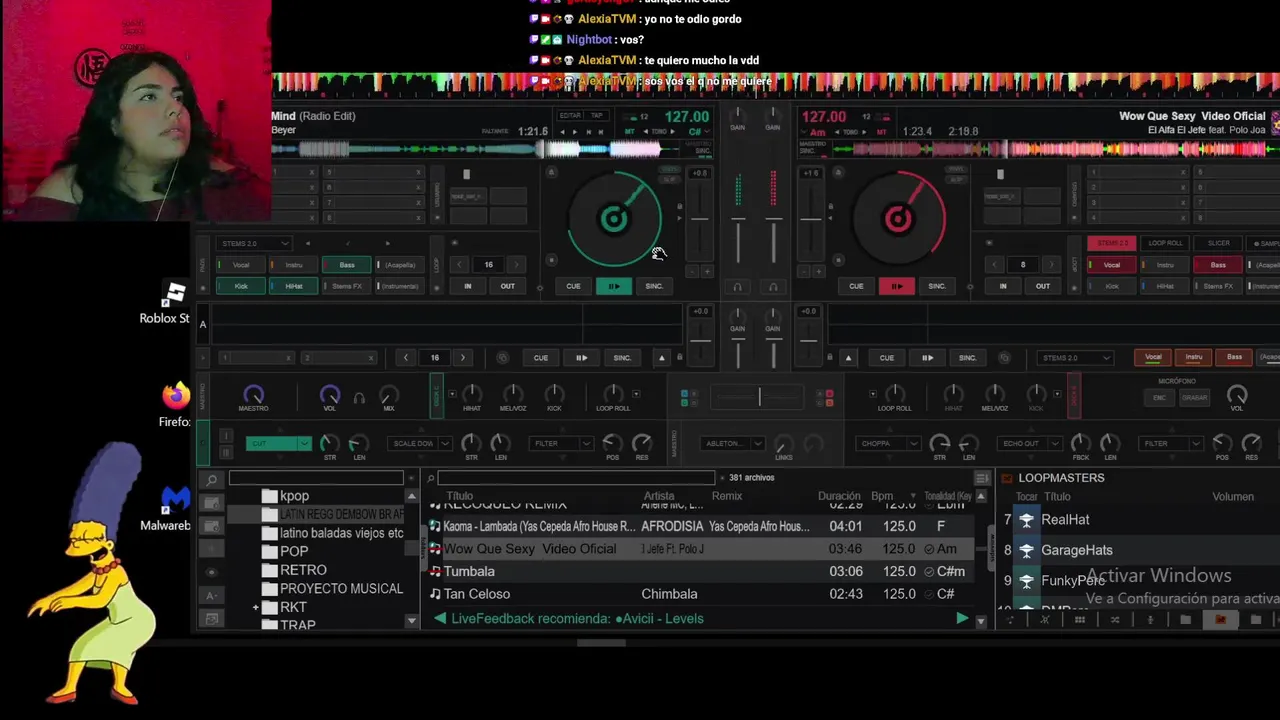Toggle right deck Bass stem pad
The width and height of the screenshot is (1280, 720).
tap(1218, 265)
